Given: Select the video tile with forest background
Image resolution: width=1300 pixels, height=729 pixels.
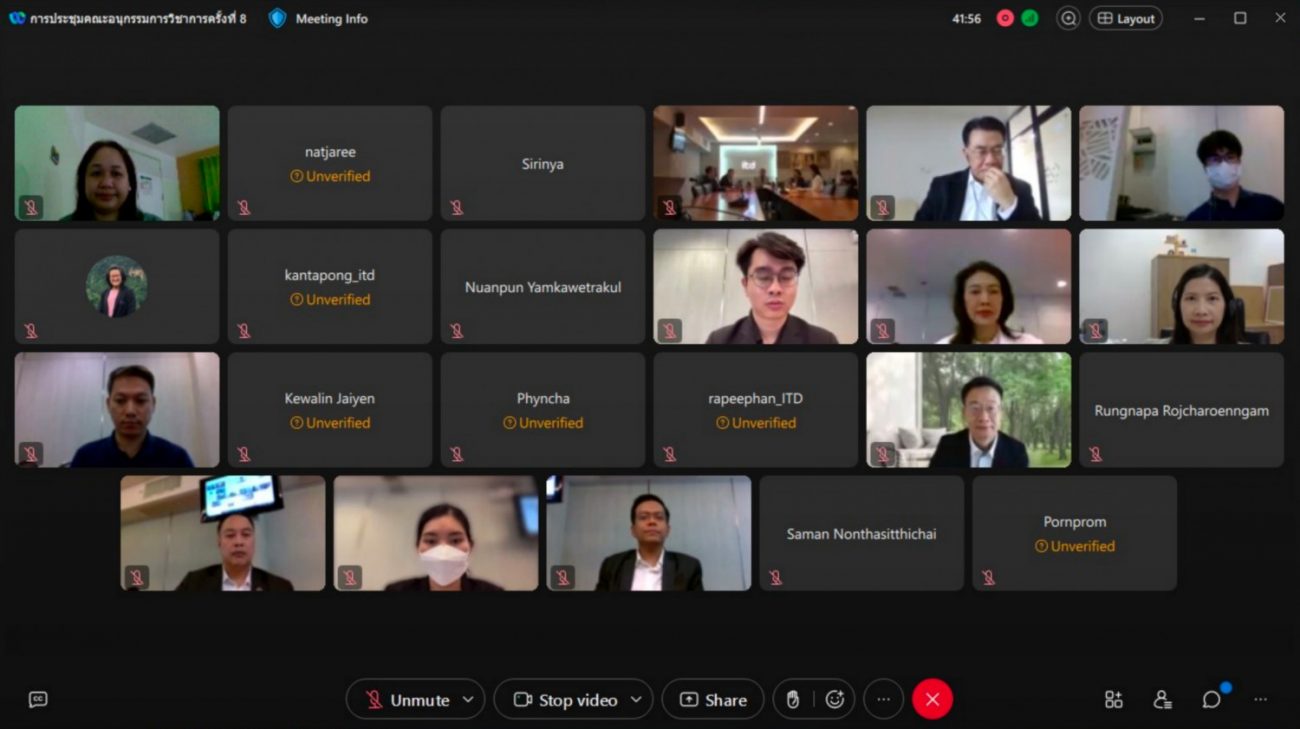Looking at the screenshot, I should (969, 410).
